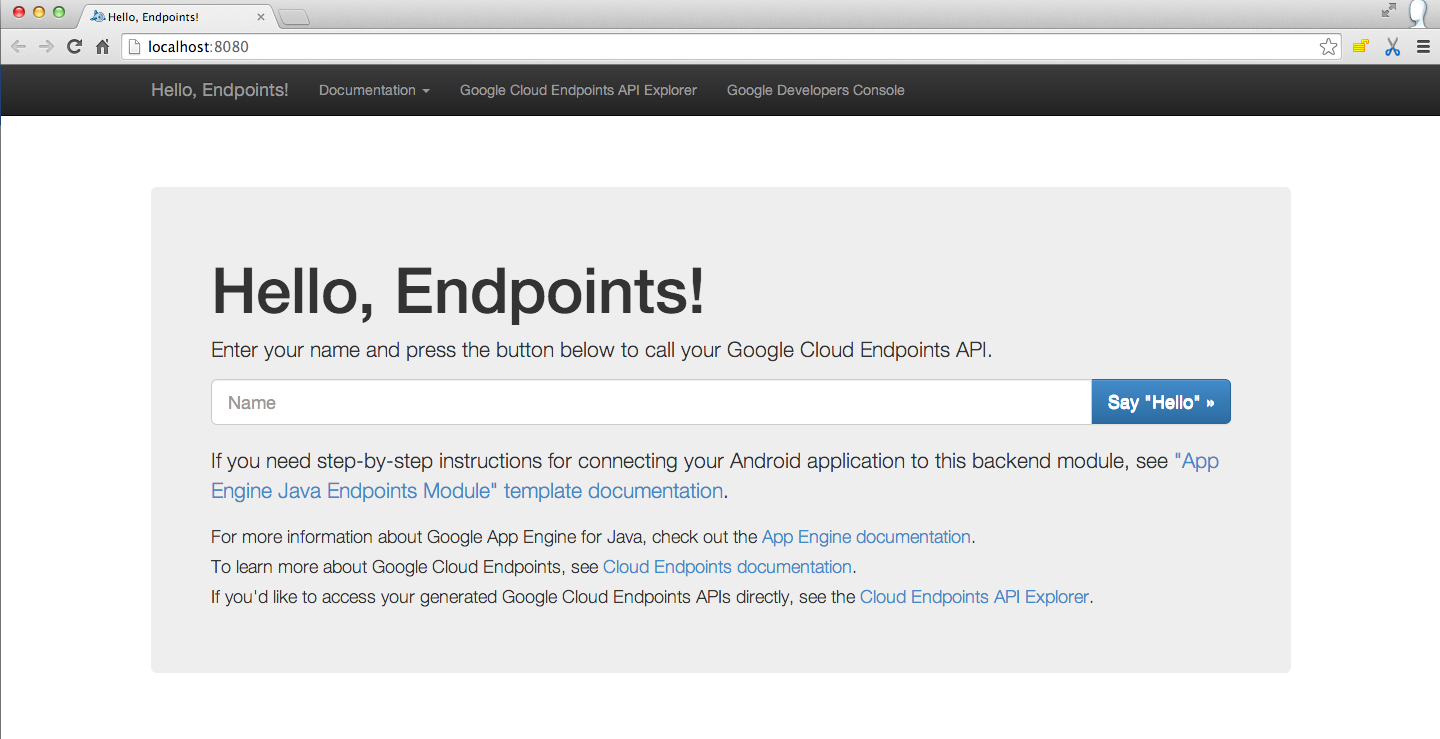Click the browser forward arrow
The height and width of the screenshot is (739, 1440).
coord(46,47)
